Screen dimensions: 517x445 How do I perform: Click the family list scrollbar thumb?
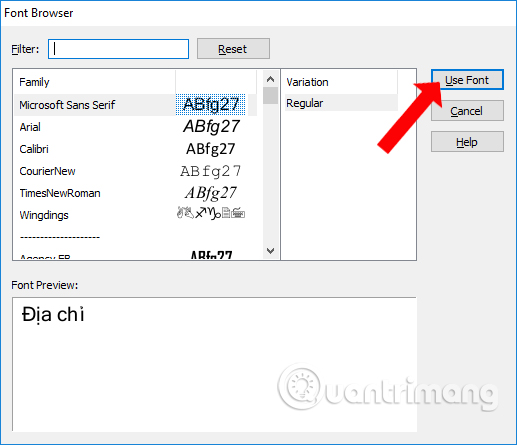[x=270, y=95]
